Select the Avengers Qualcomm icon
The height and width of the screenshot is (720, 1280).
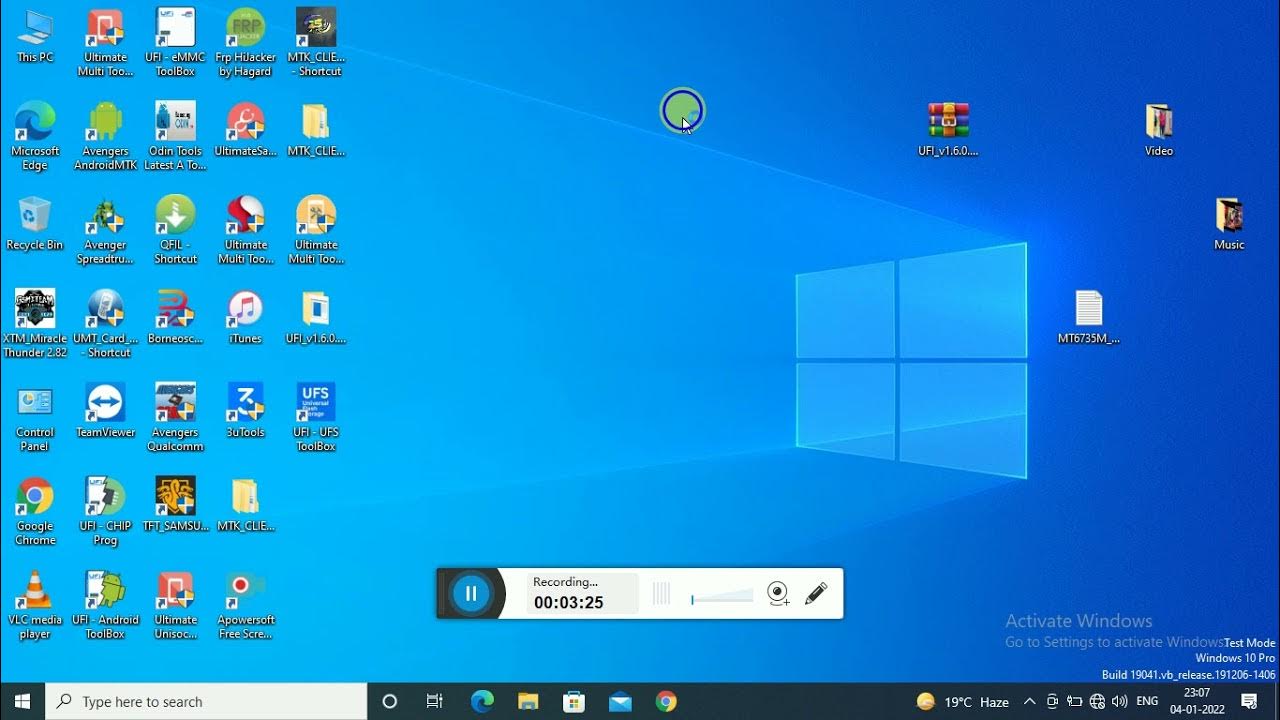pos(175,418)
